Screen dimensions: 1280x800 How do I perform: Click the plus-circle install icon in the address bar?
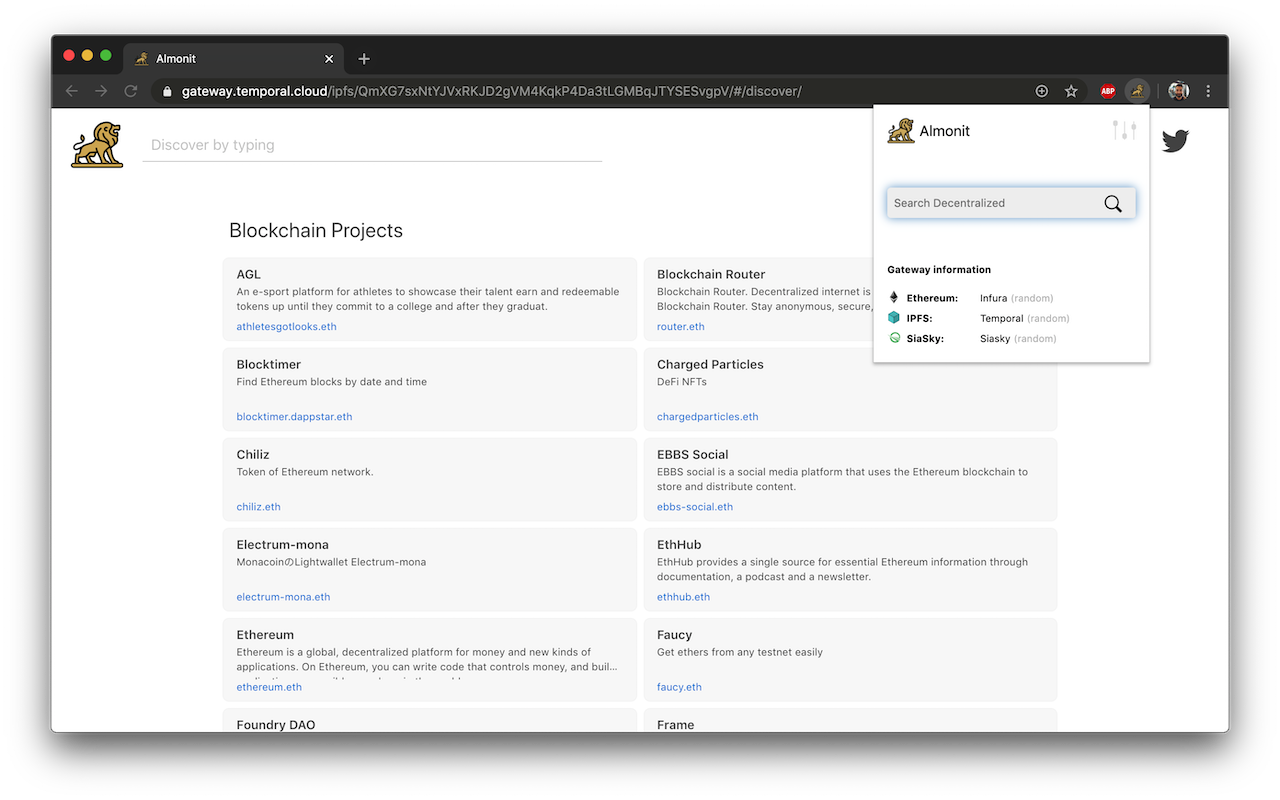[1042, 91]
